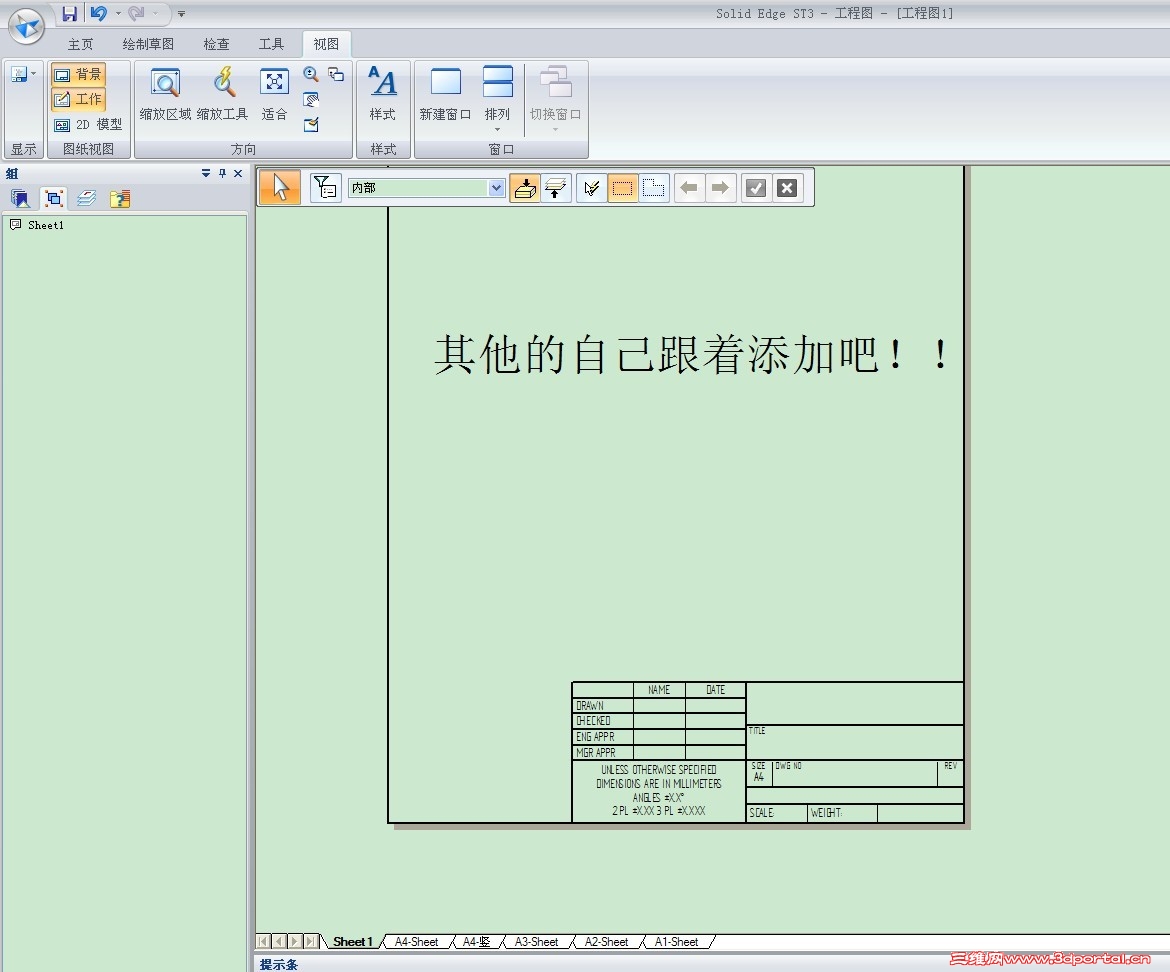
Task: Open the layers panel tab icon
Action: click(87, 198)
